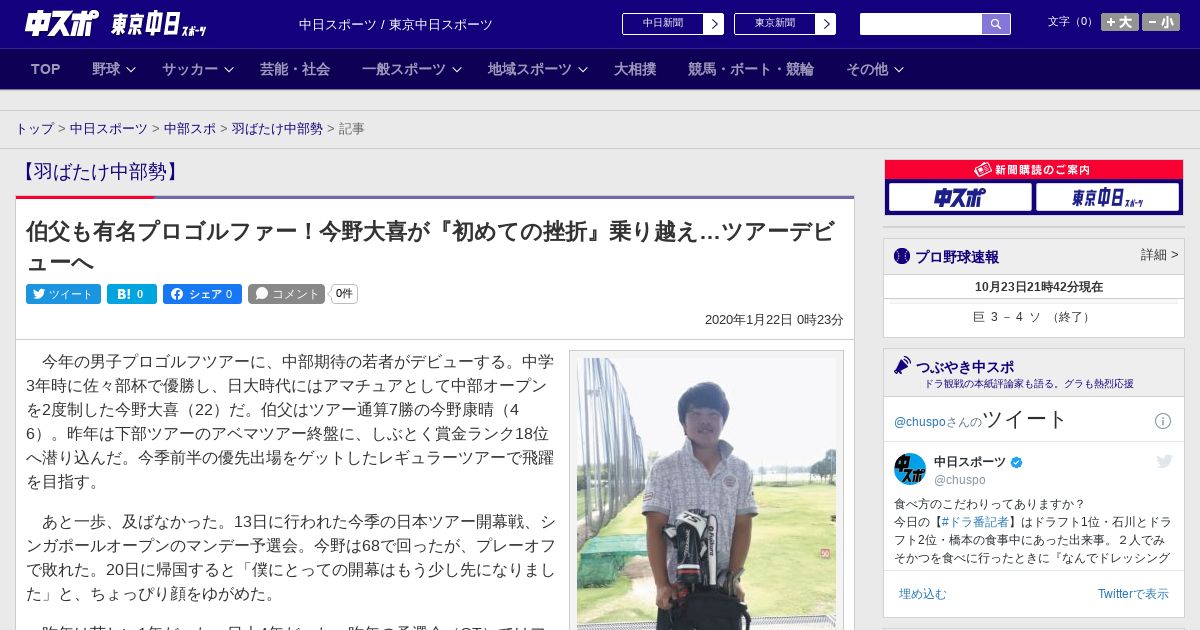Expand the 野球 menu

(113, 69)
